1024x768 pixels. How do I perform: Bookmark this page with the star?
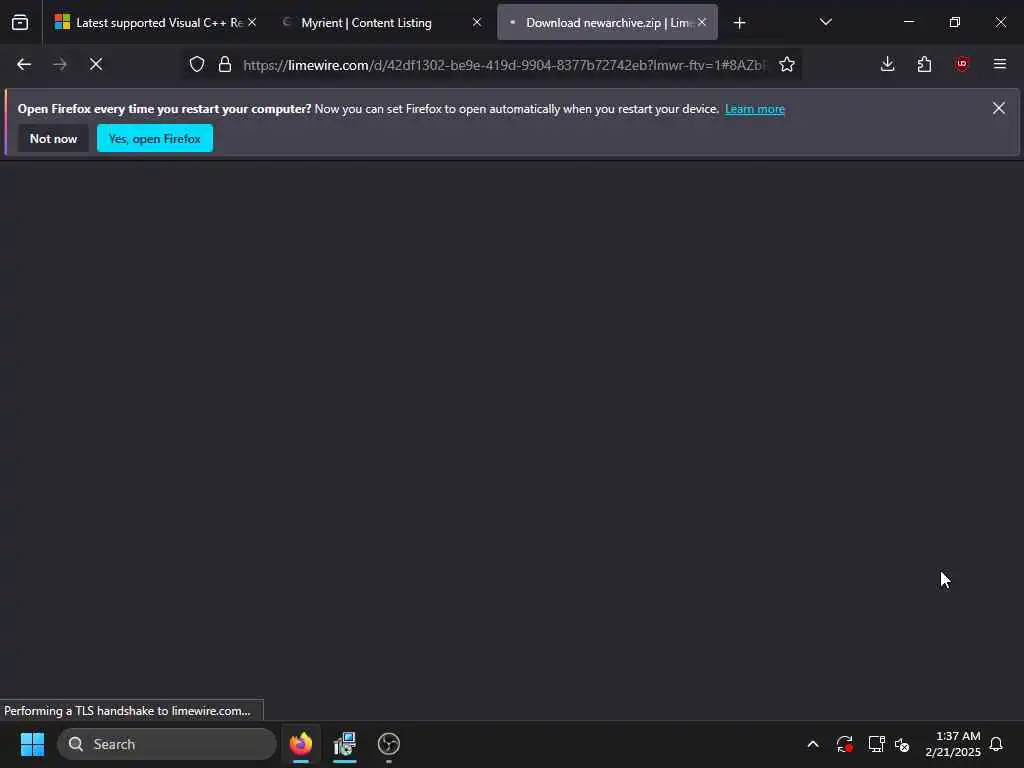tap(787, 65)
